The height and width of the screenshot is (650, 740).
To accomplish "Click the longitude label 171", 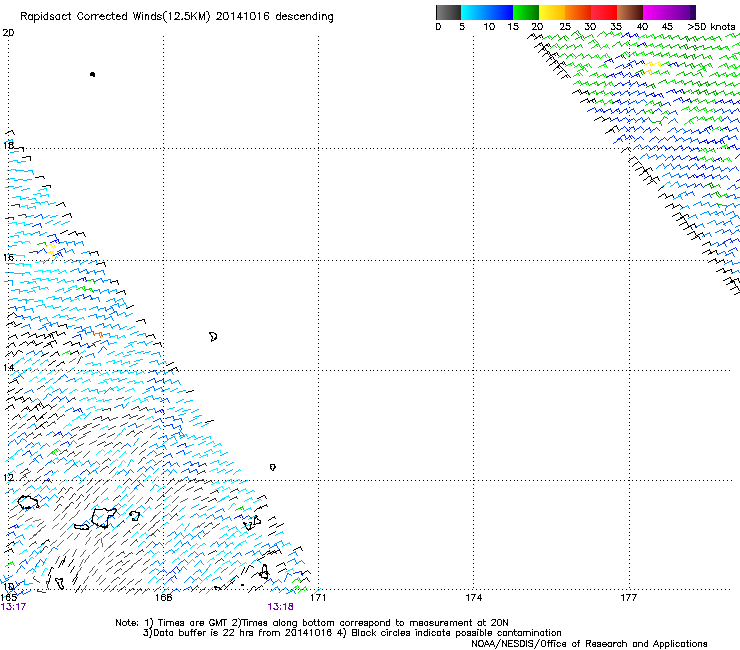I will tap(318, 598).
